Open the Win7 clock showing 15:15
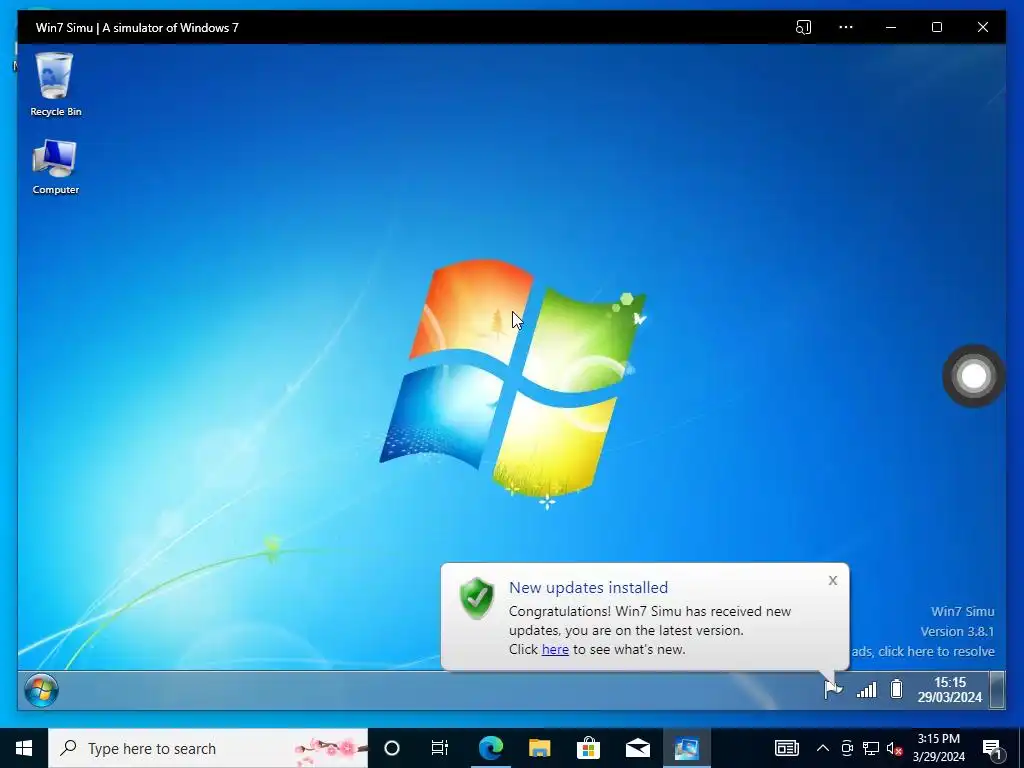This screenshot has height=768, width=1024. click(950, 690)
